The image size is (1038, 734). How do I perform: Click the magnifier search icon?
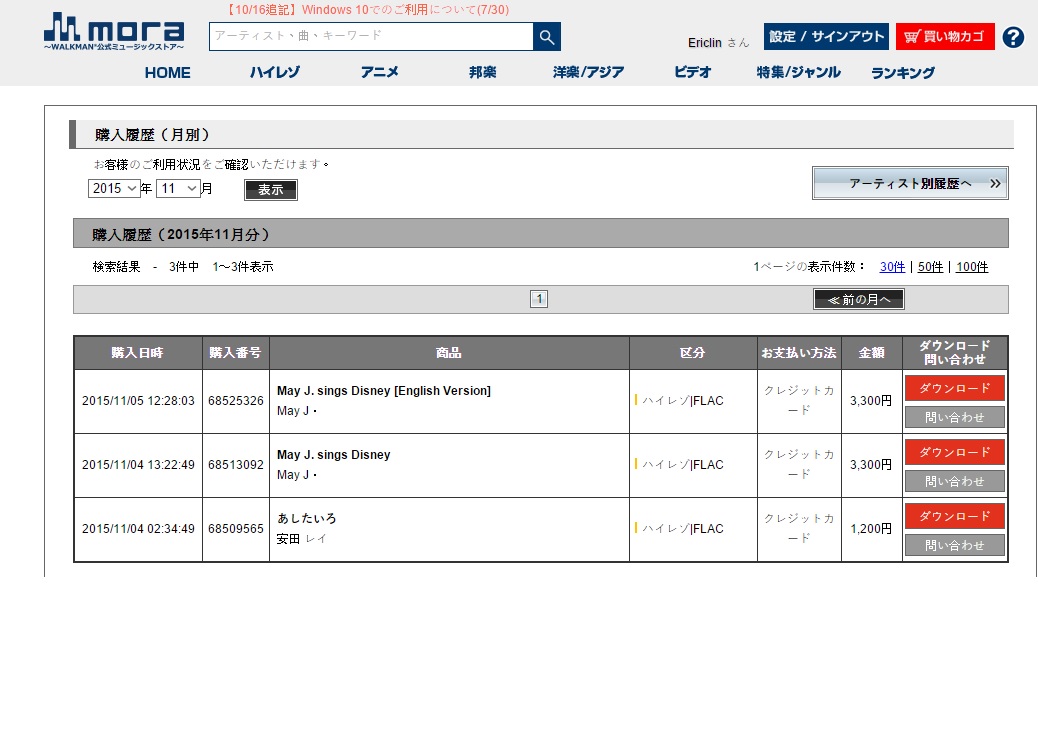pyautogui.click(x=547, y=36)
